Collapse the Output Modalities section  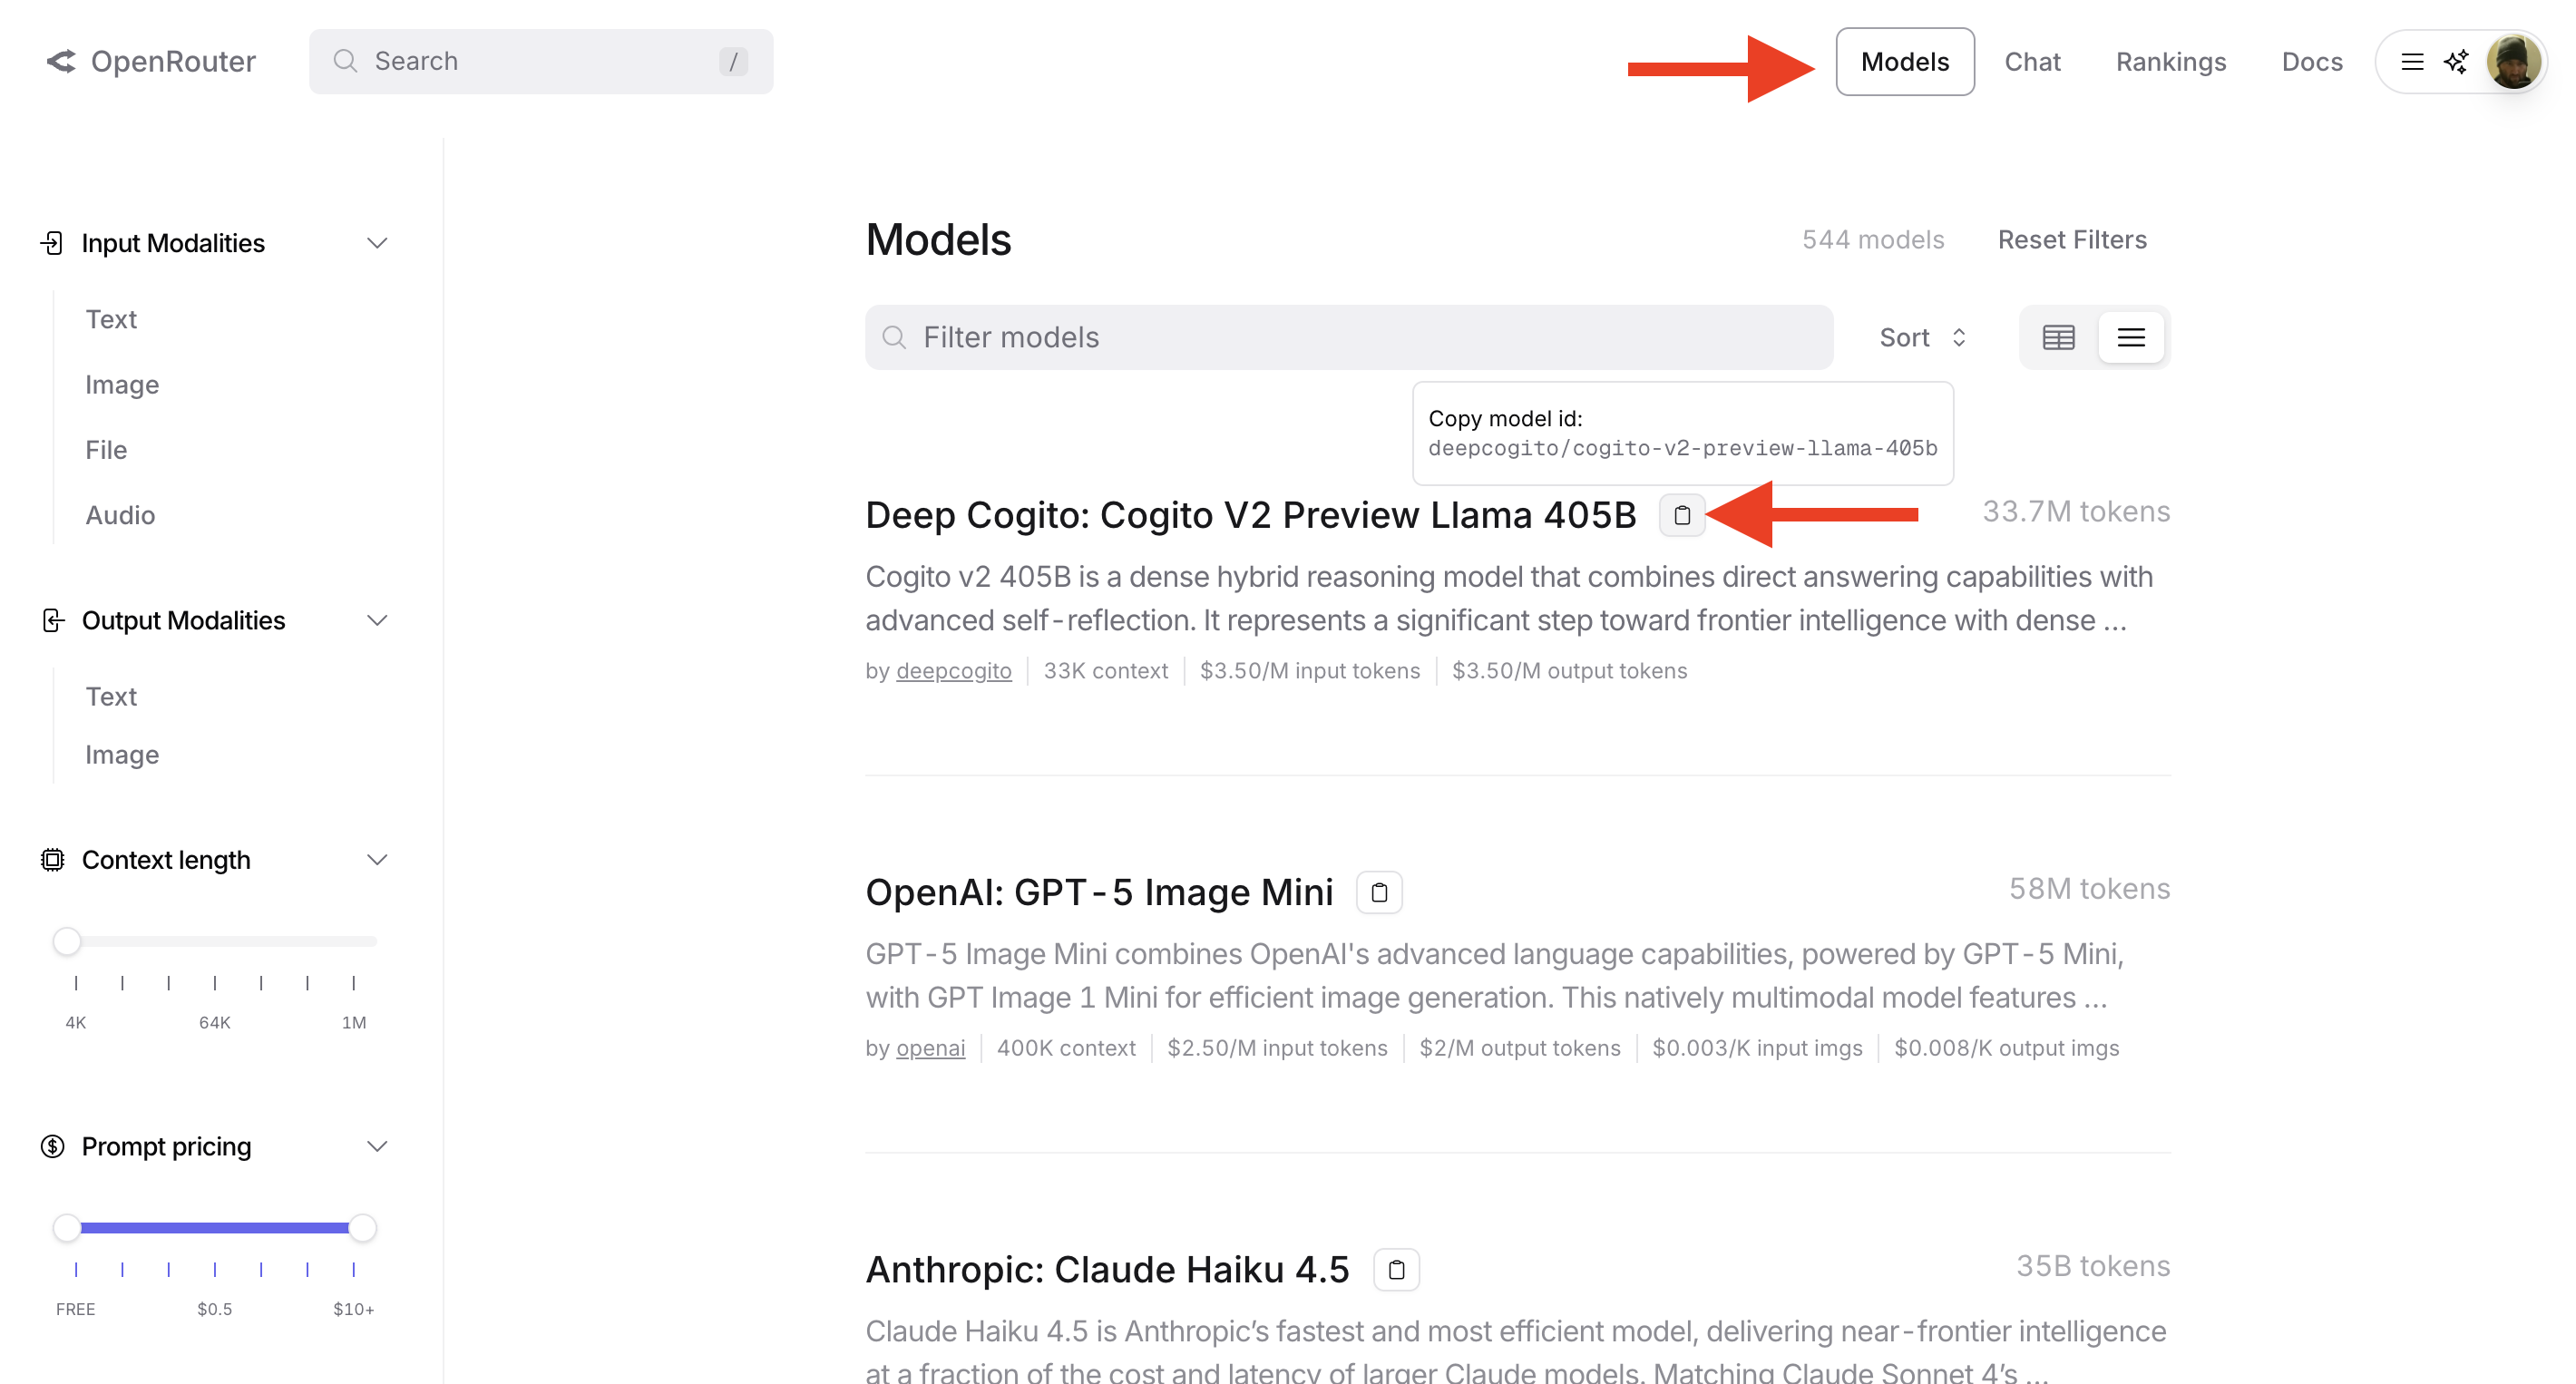[377, 620]
